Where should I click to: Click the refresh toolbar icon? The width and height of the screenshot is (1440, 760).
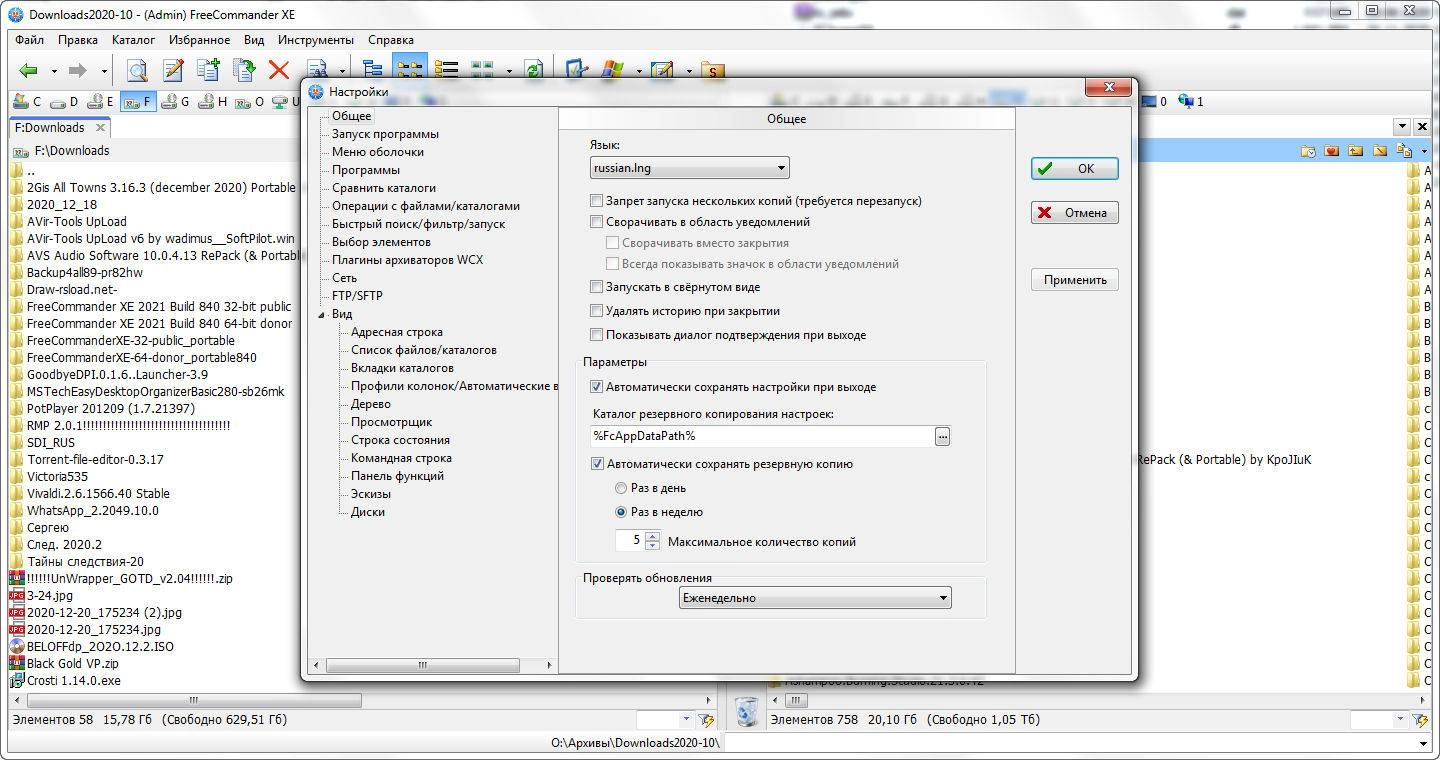click(x=533, y=70)
